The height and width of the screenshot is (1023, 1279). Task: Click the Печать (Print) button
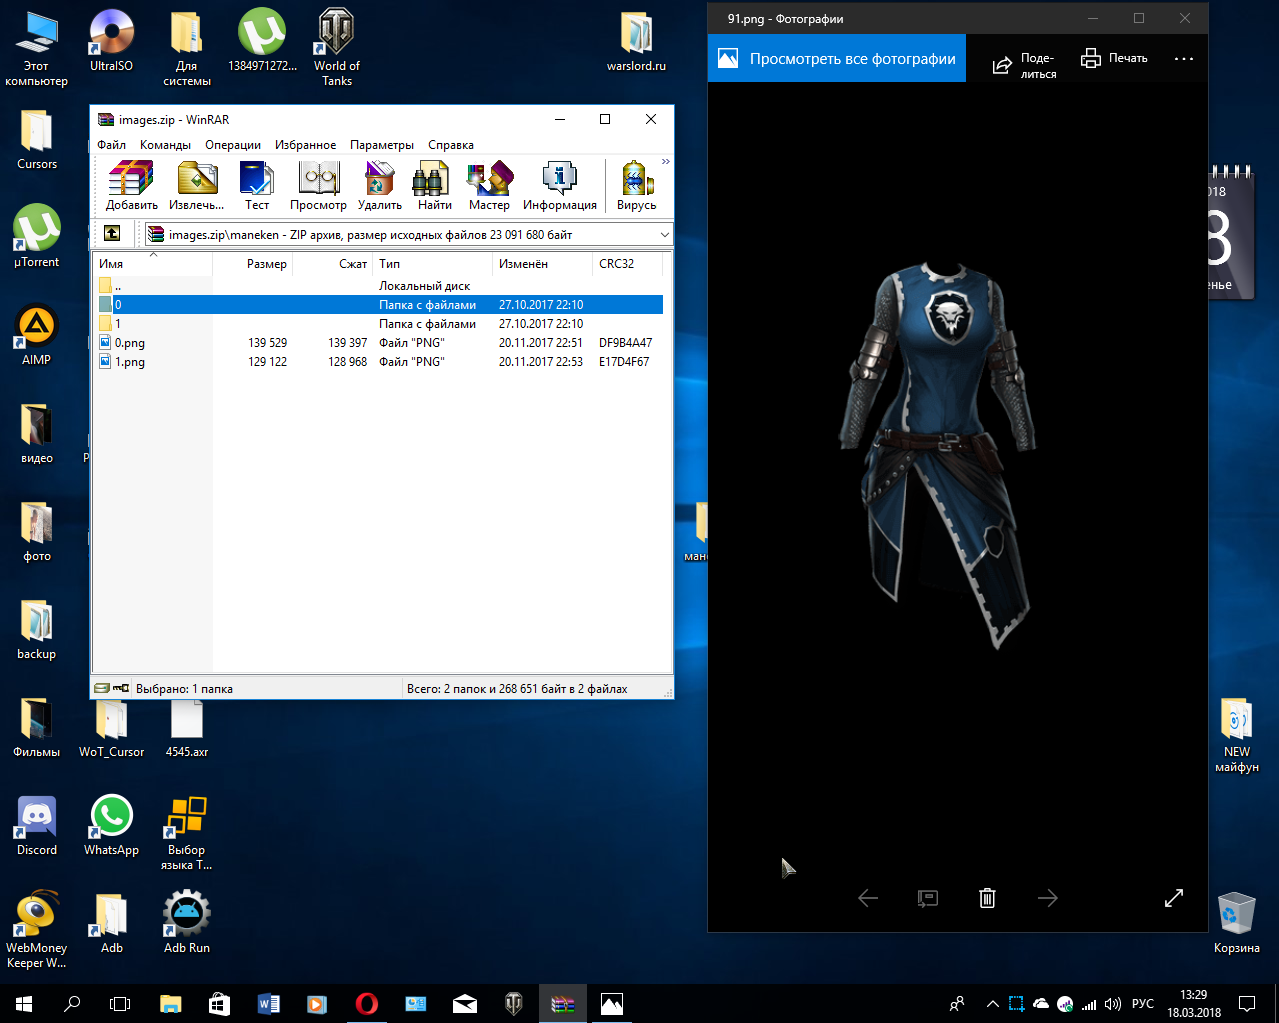click(x=1114, y=58)
